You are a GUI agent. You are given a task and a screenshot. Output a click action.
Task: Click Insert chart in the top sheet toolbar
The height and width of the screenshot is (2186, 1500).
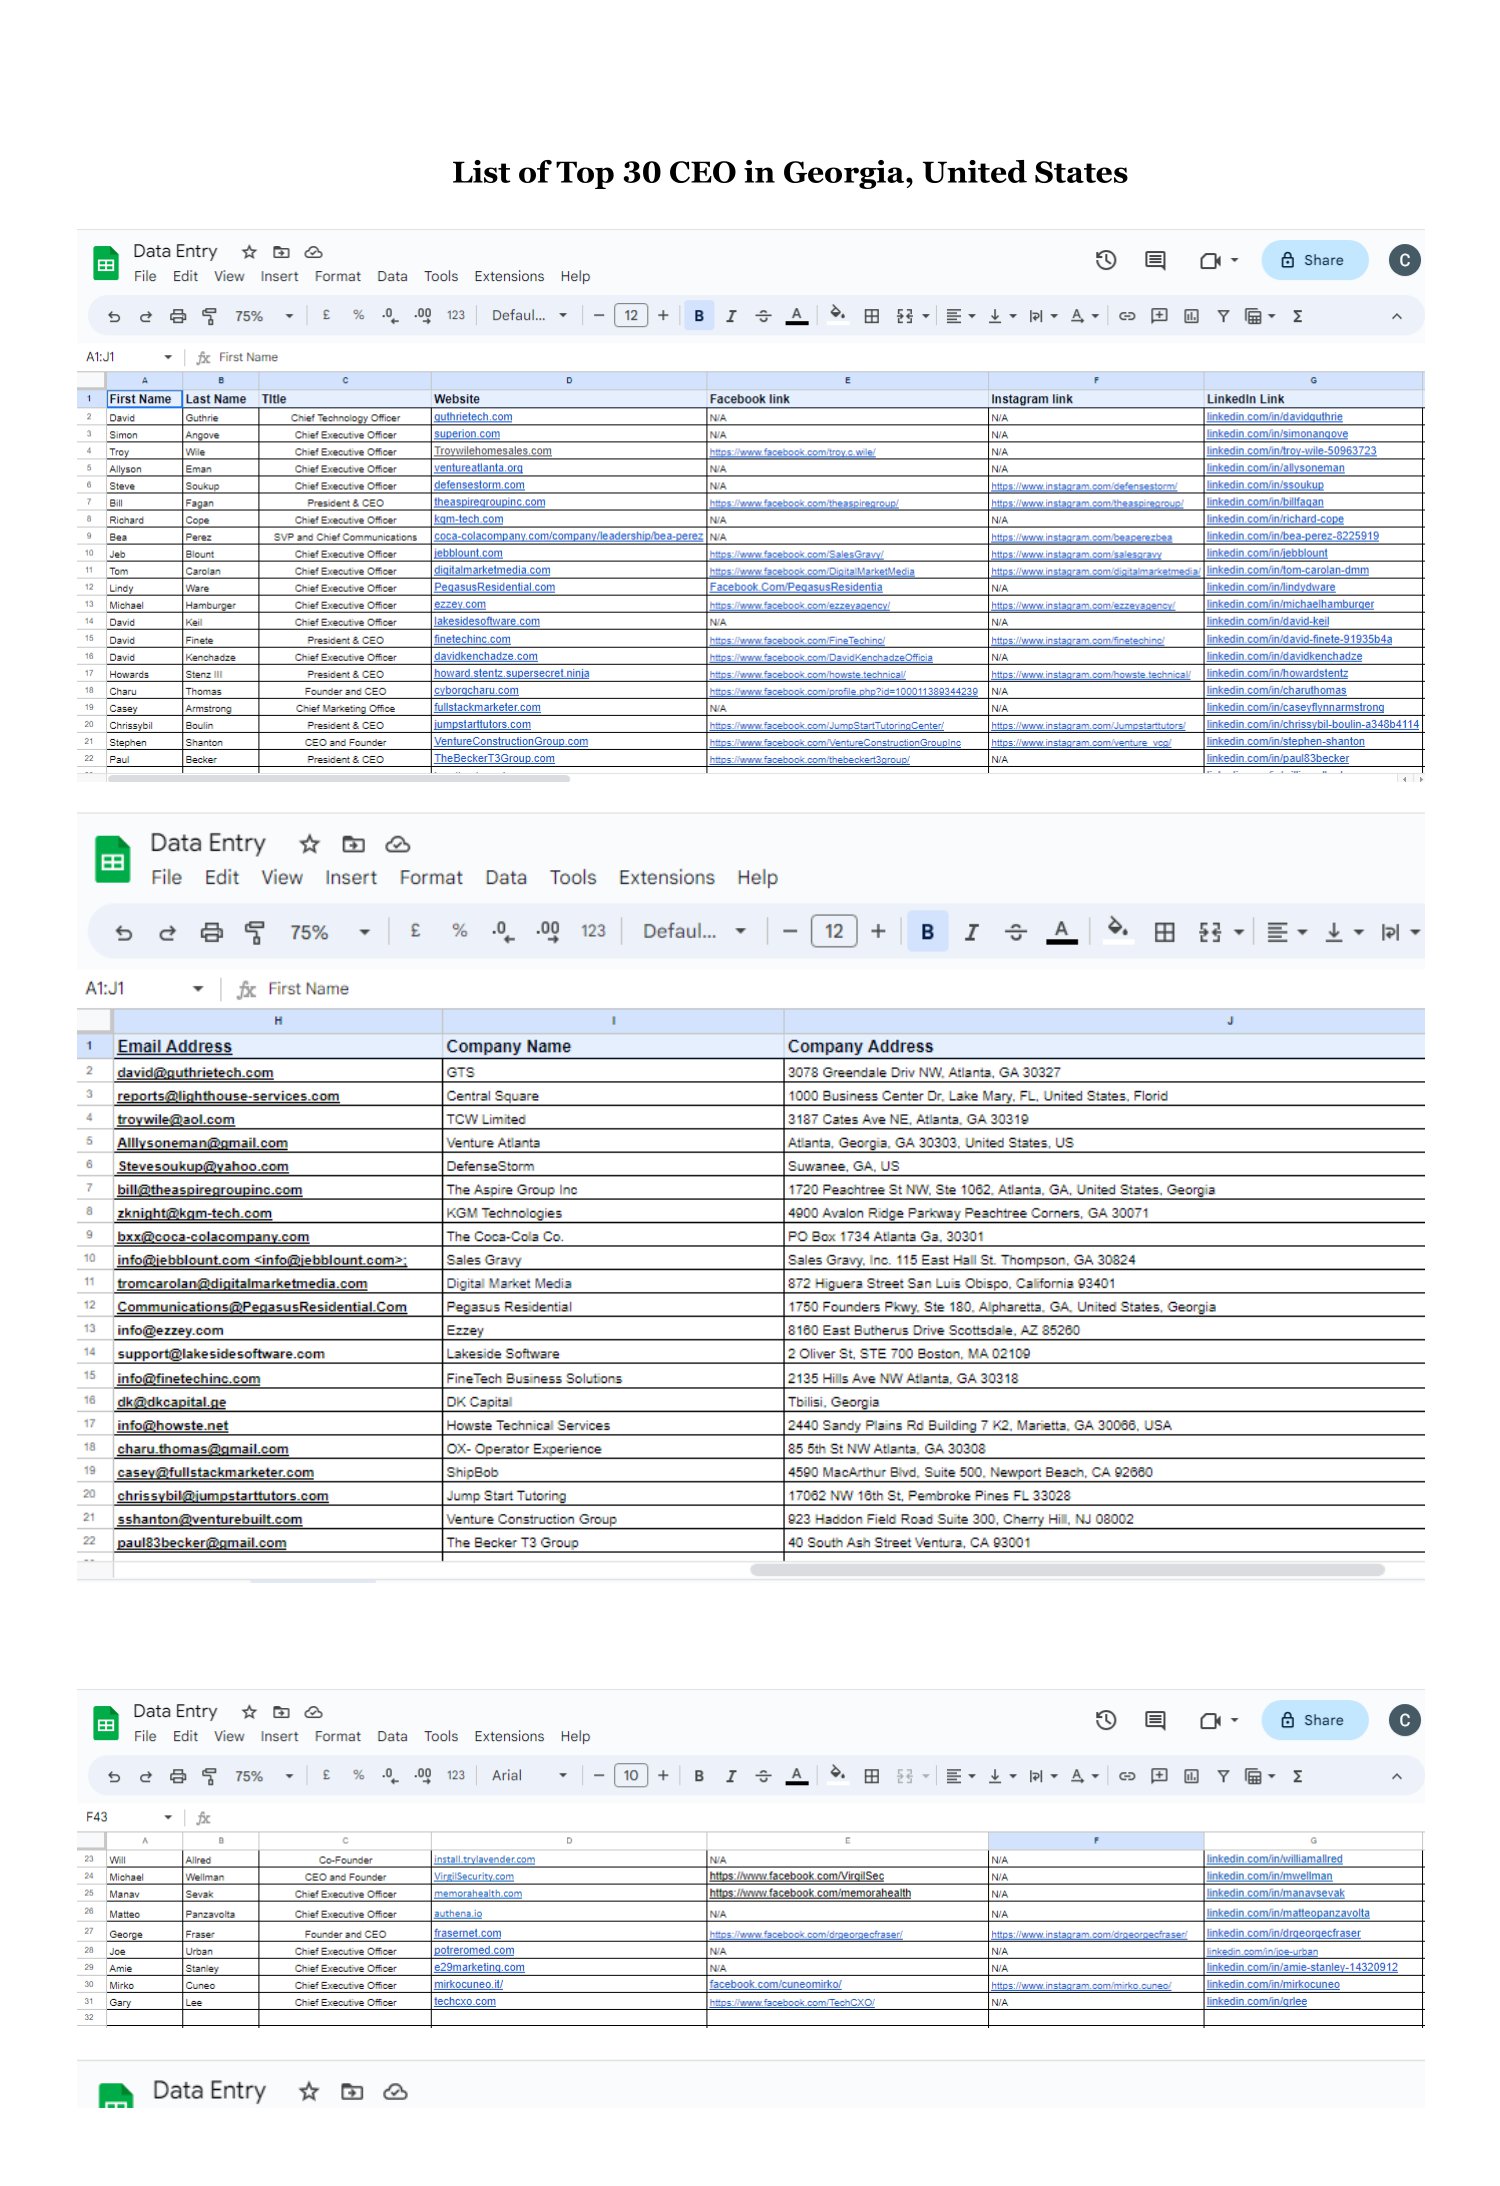pyautogui.click(x=1191, y=316)
